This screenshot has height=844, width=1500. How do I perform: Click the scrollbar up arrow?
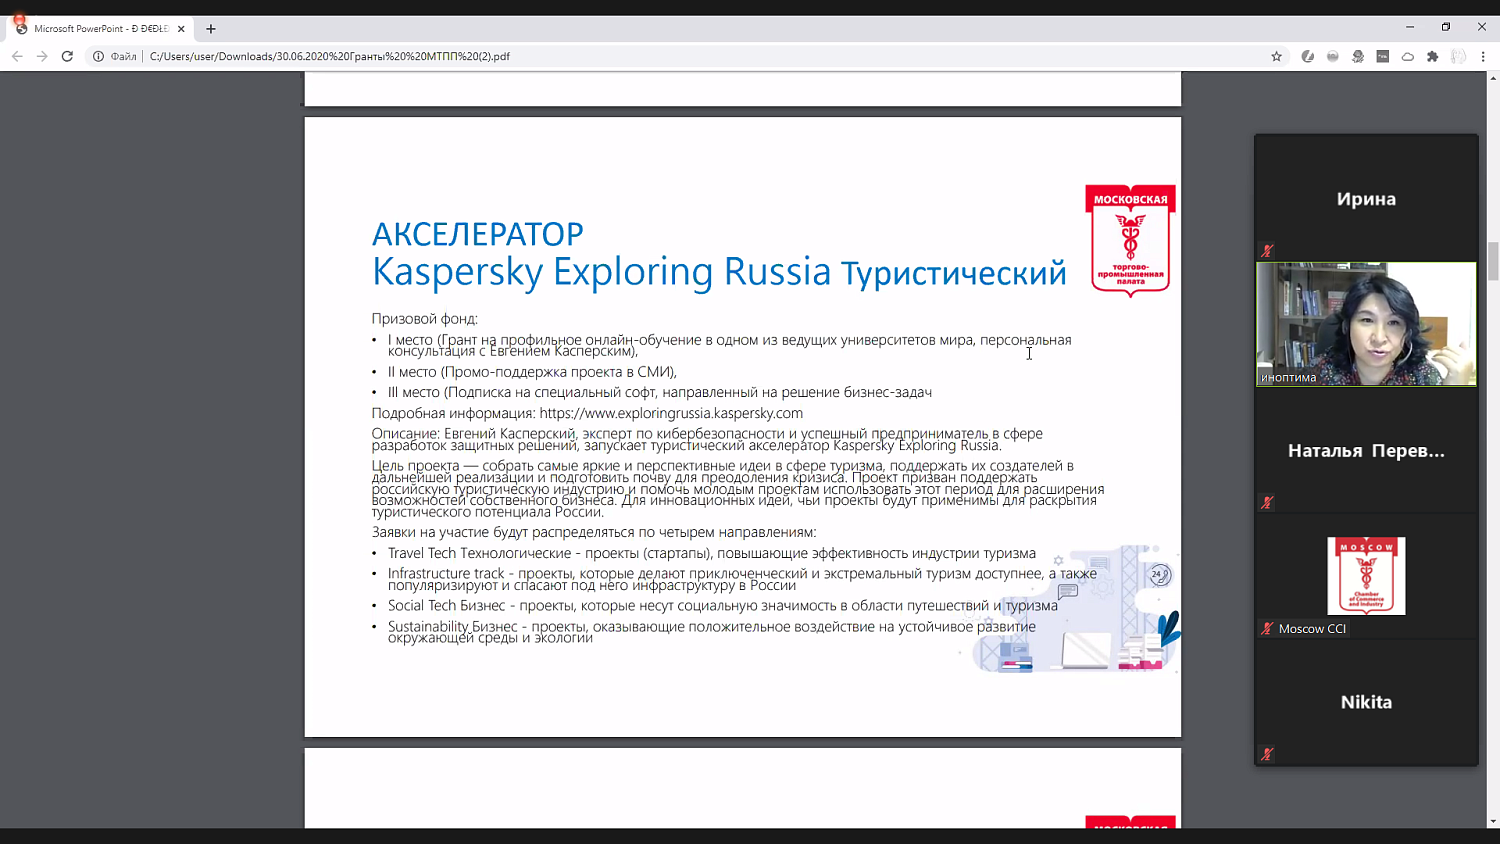click(1493, 77)
